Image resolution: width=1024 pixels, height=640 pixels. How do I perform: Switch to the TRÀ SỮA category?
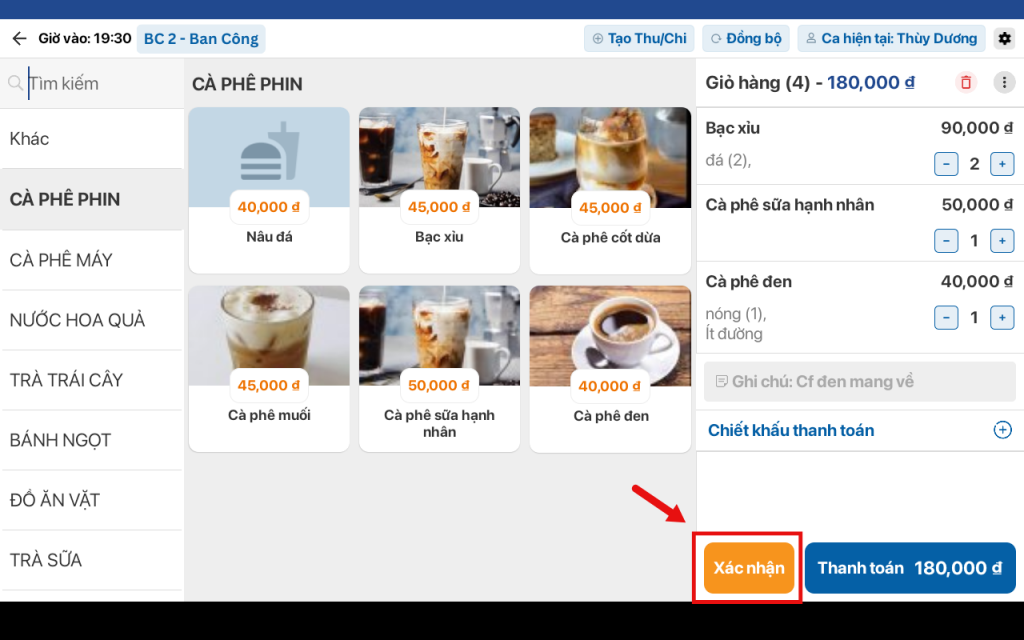click(46, 560)
